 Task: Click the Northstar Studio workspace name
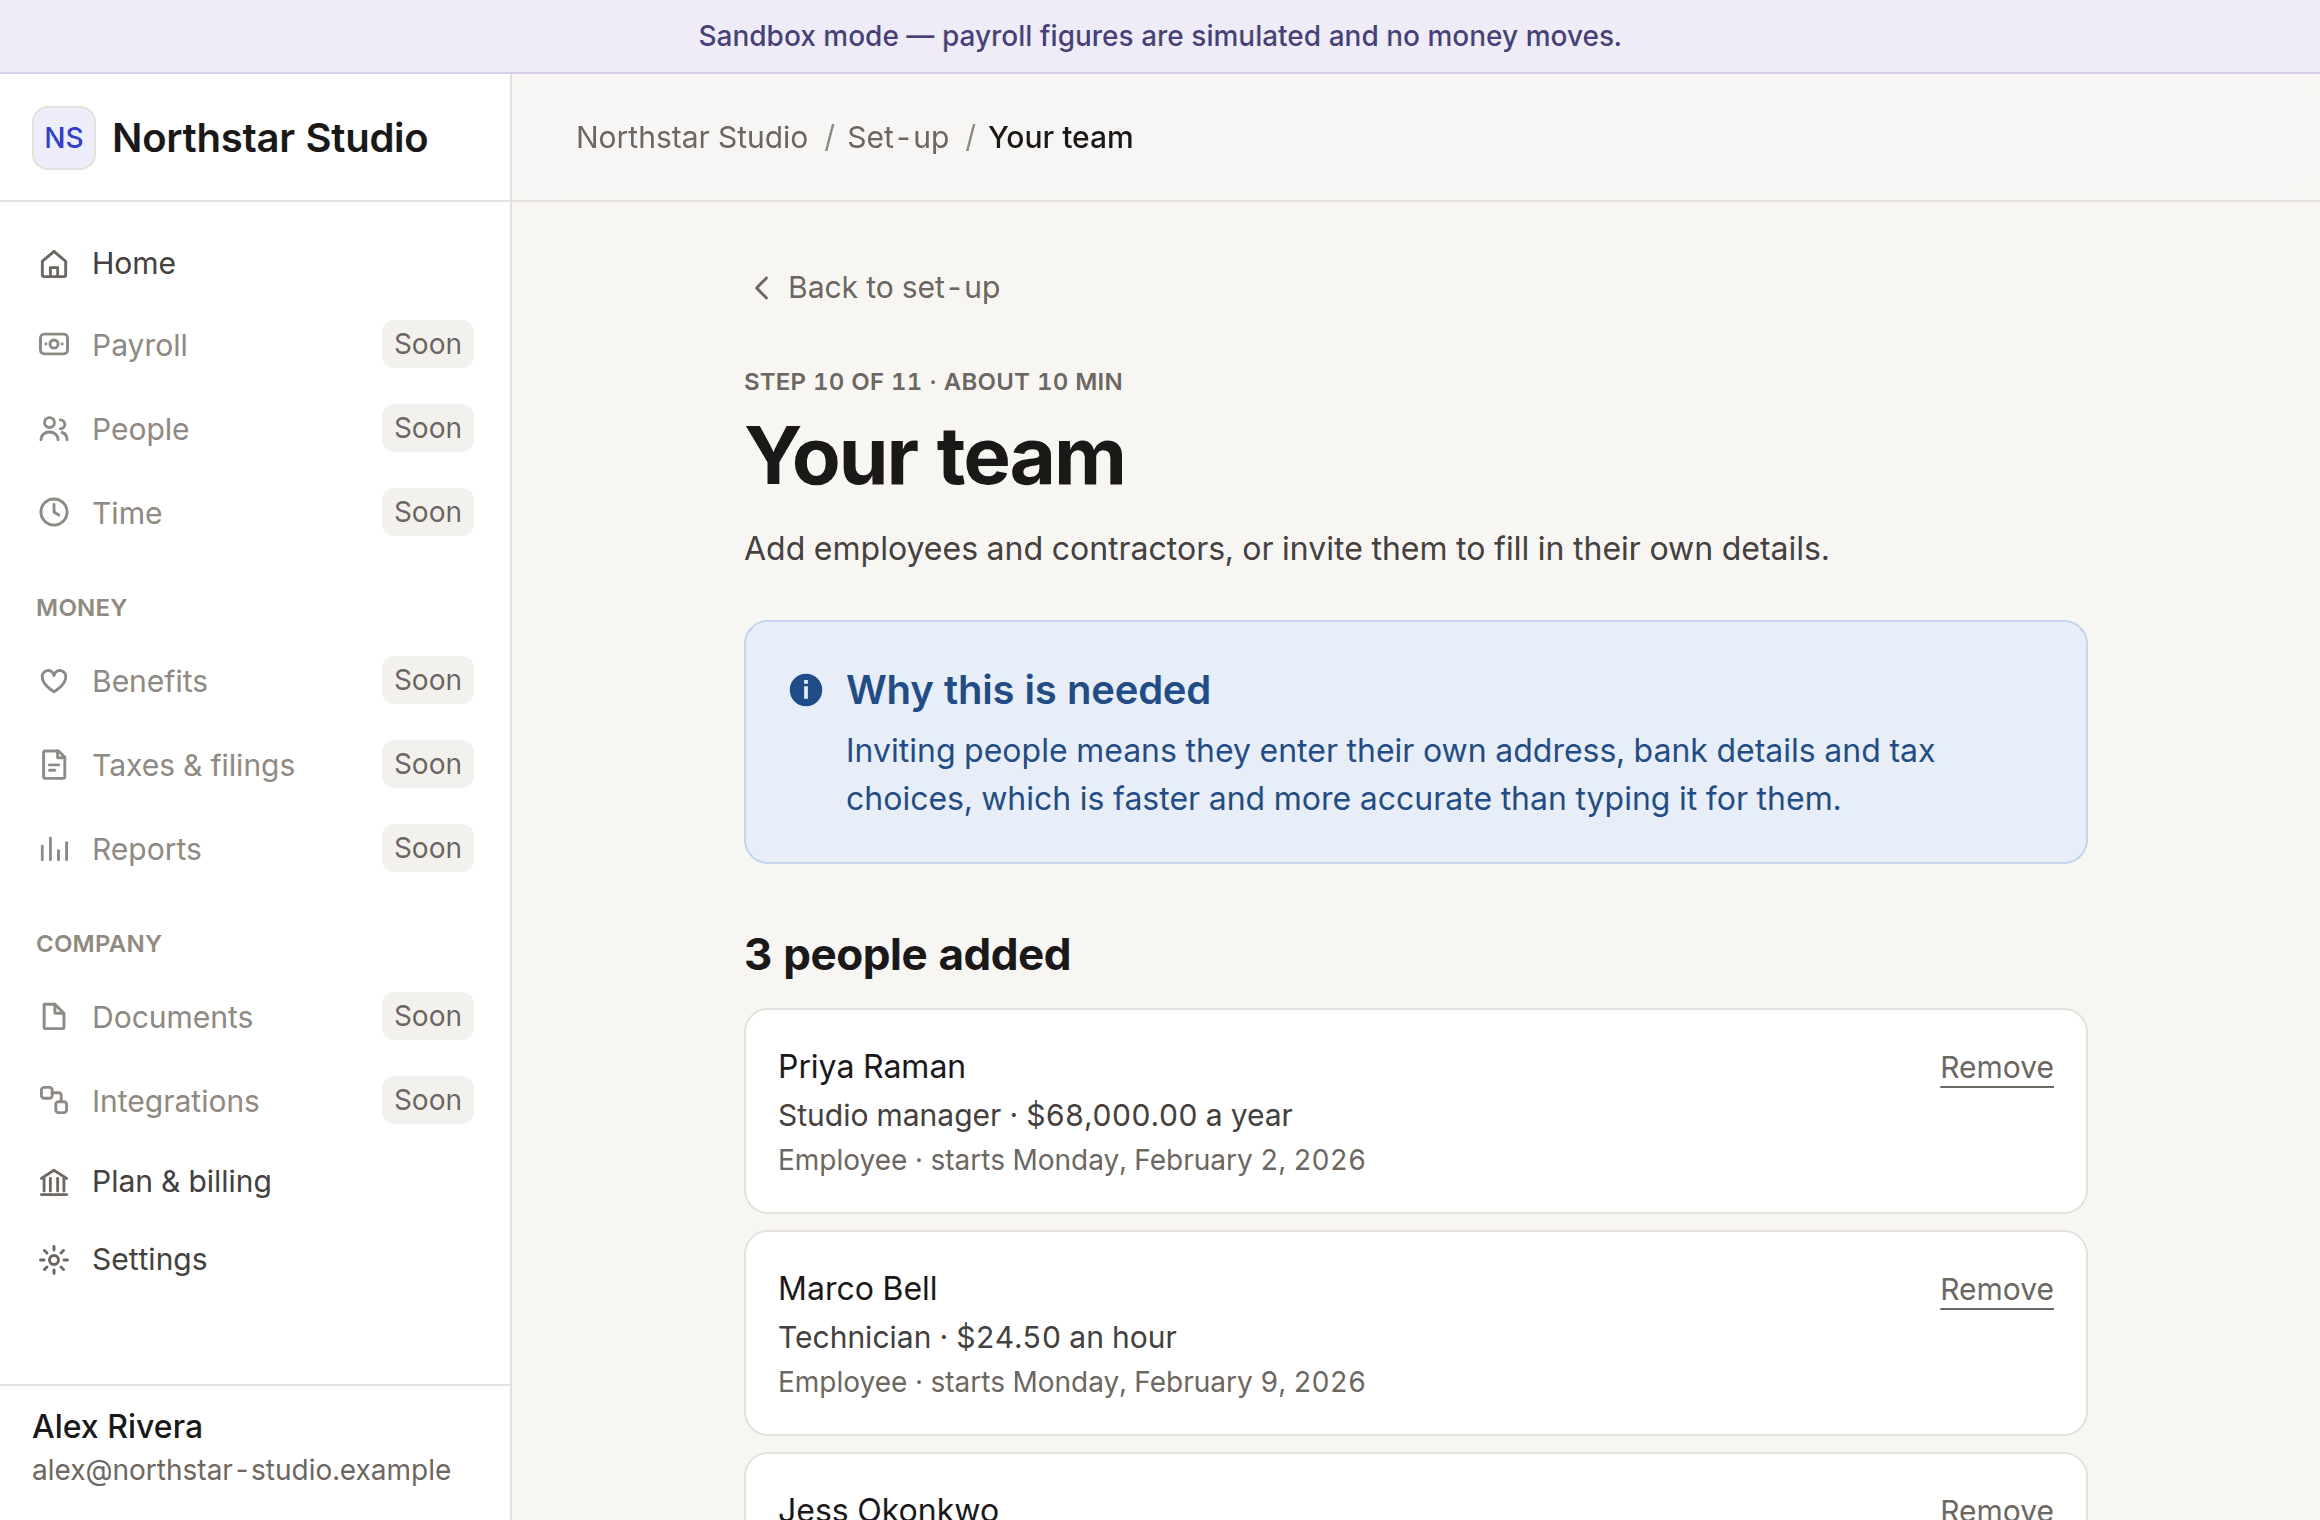pyautogui.click(x=270, y=138)
